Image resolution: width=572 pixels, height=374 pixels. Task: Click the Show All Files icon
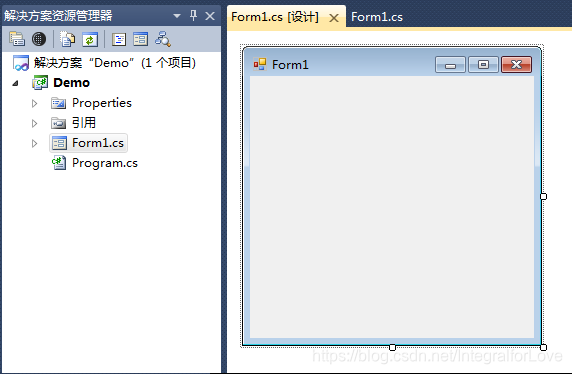39,39
